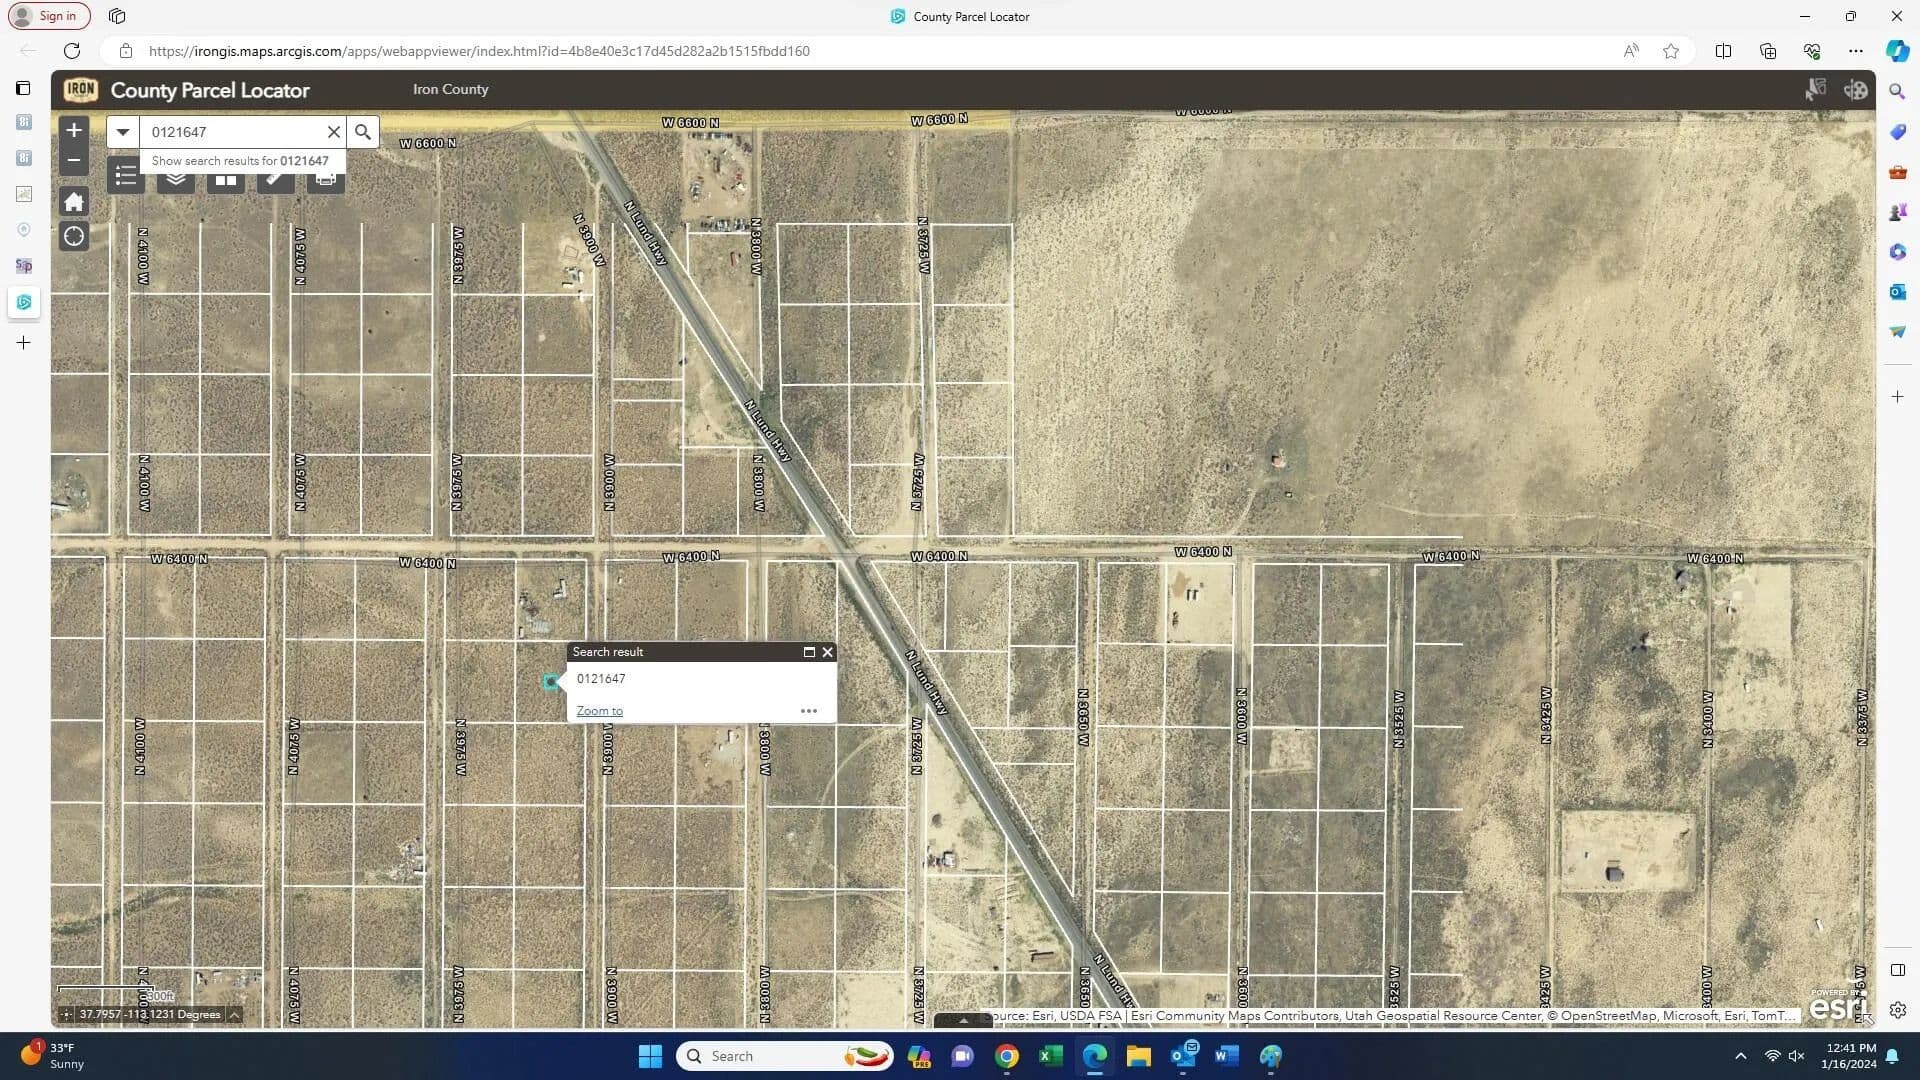This screenshot has width=1920, height=1080.
Task: Expand coordinate widget options arrow
Action: [234, 1015]
